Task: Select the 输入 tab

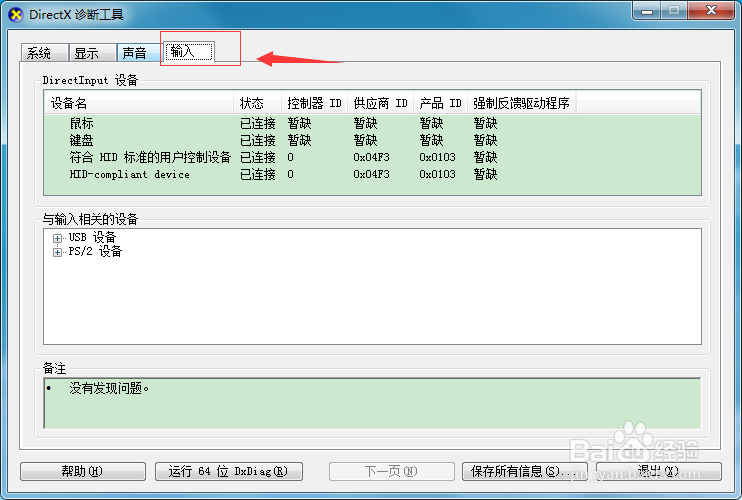Action: point(188,51)
